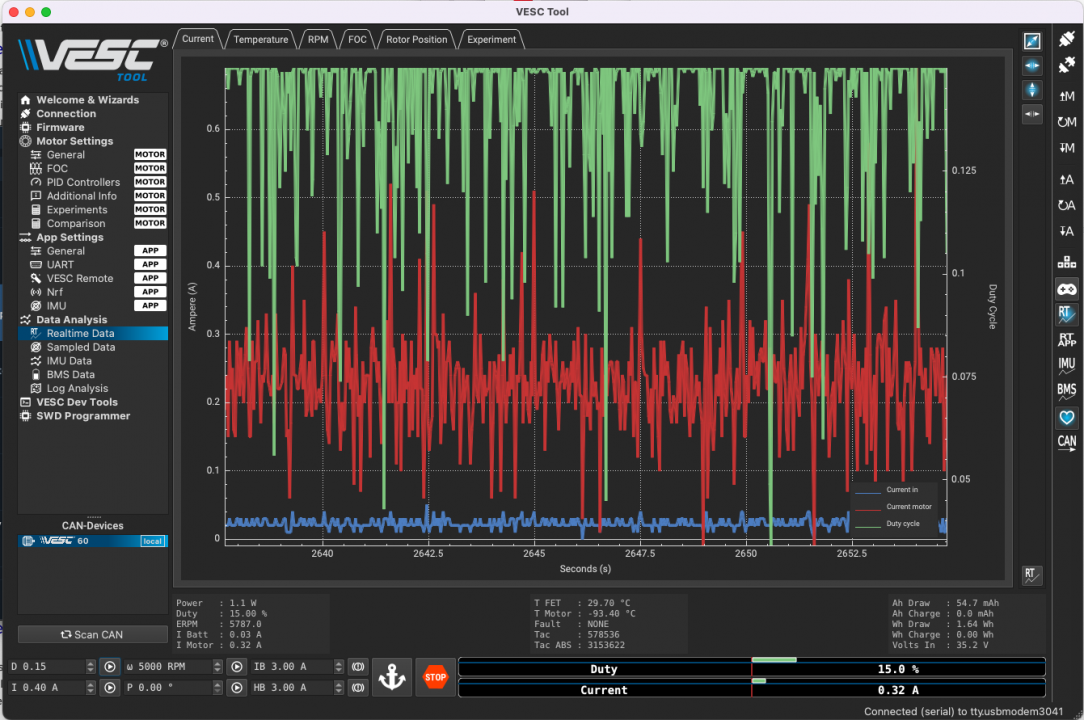The width and height of the screenshot is (1084, 720).
Task: Activate the RT APP data stream icon
Action: click(x=1065, y=340)
